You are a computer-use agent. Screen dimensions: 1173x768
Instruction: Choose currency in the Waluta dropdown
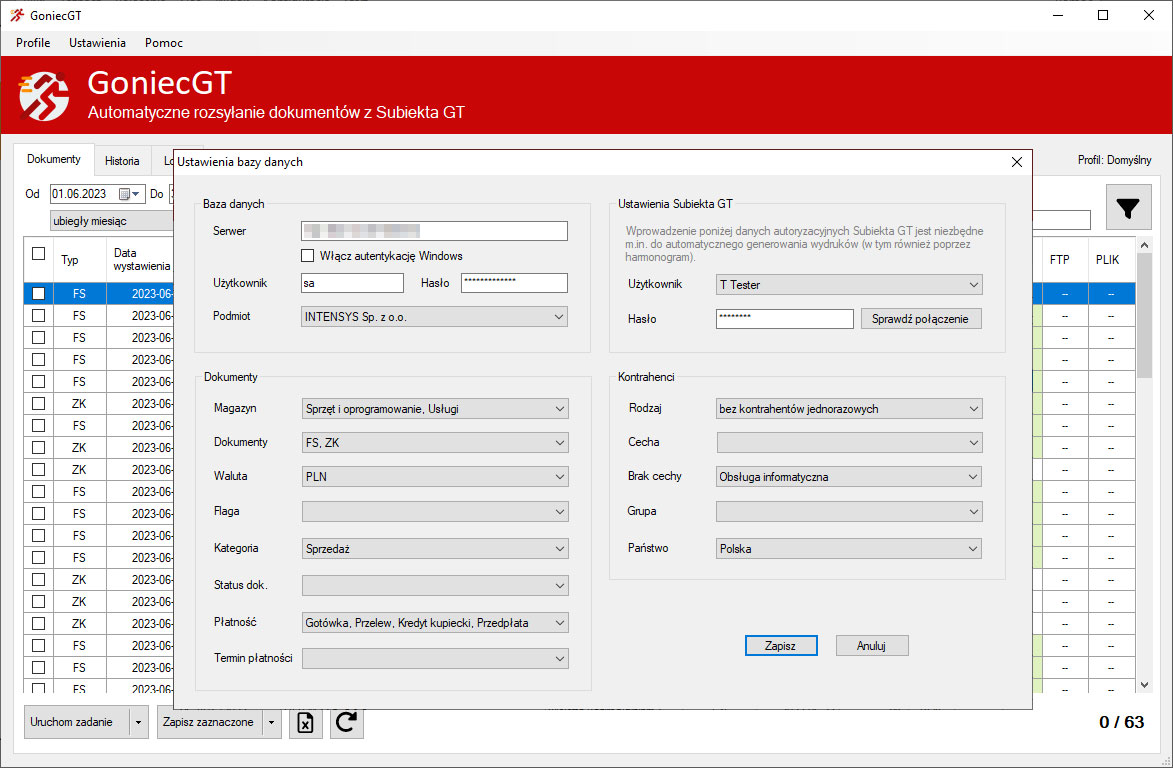[435, 476]
